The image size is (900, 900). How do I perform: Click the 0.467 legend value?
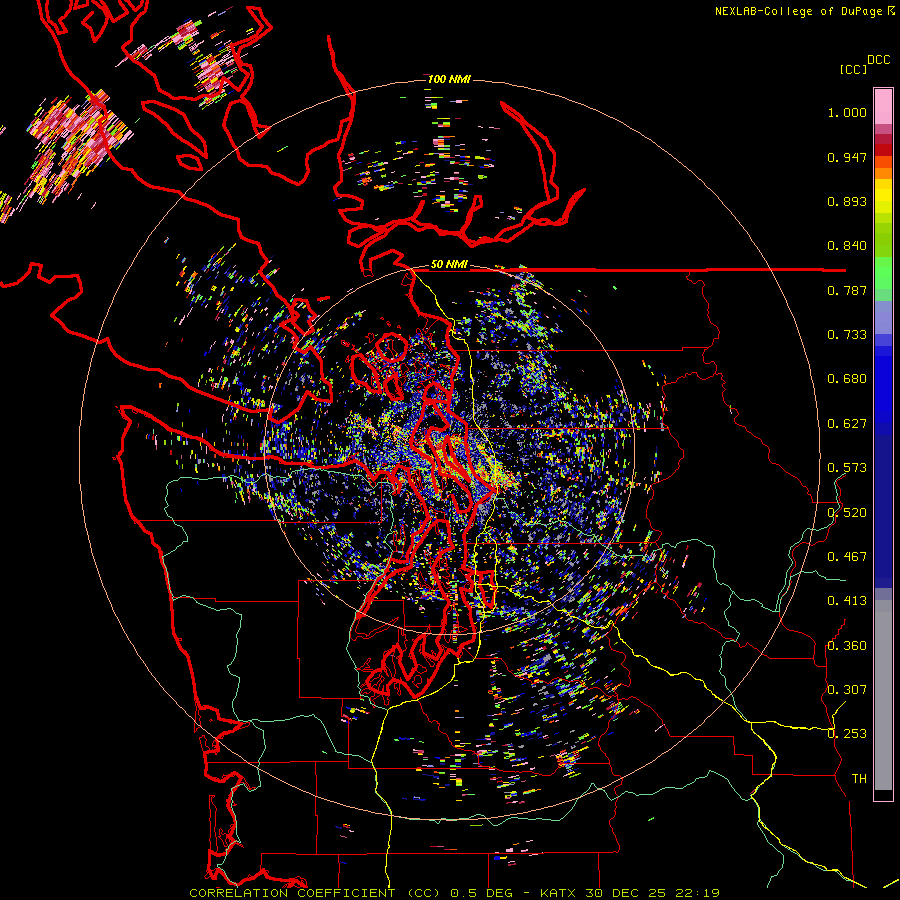847,557
